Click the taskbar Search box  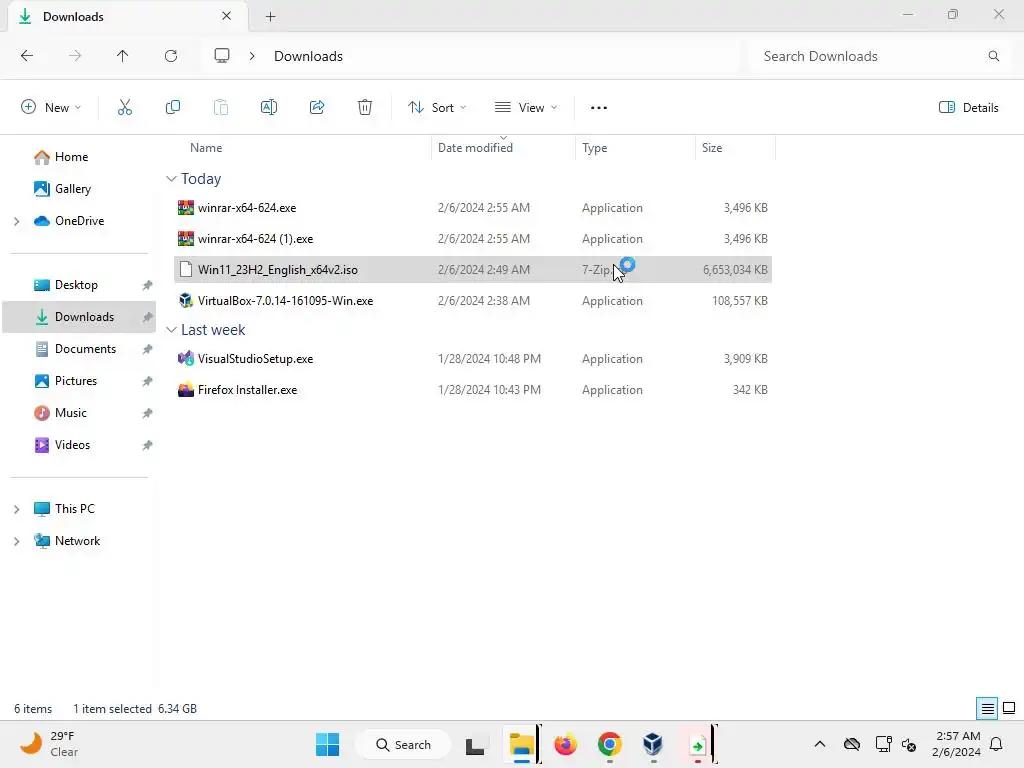pyautogui.click(x=403, y=744)
